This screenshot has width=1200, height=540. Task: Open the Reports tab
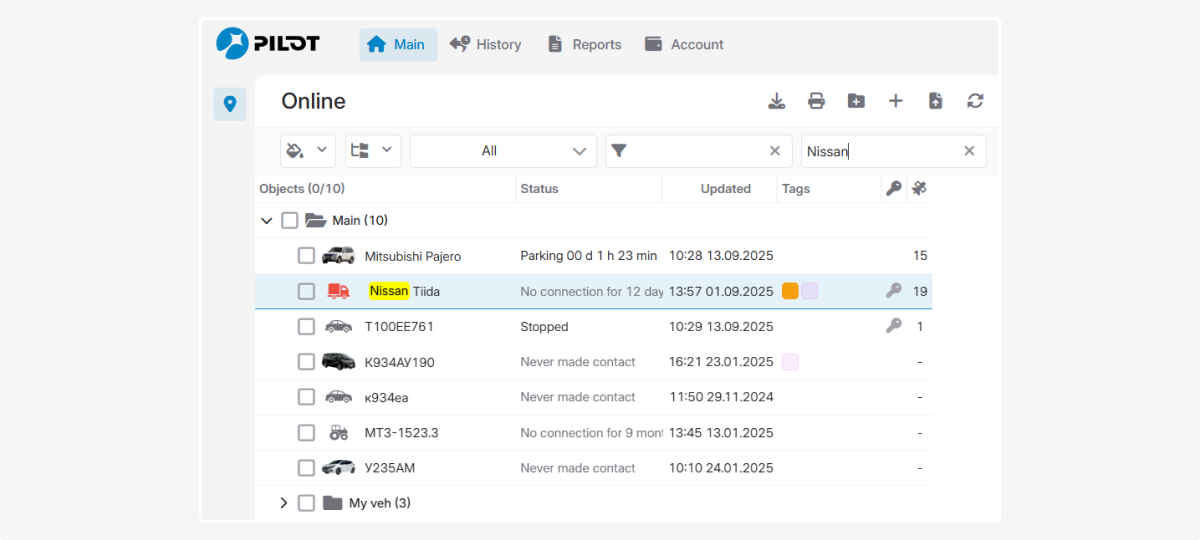[x=584, y=45]
